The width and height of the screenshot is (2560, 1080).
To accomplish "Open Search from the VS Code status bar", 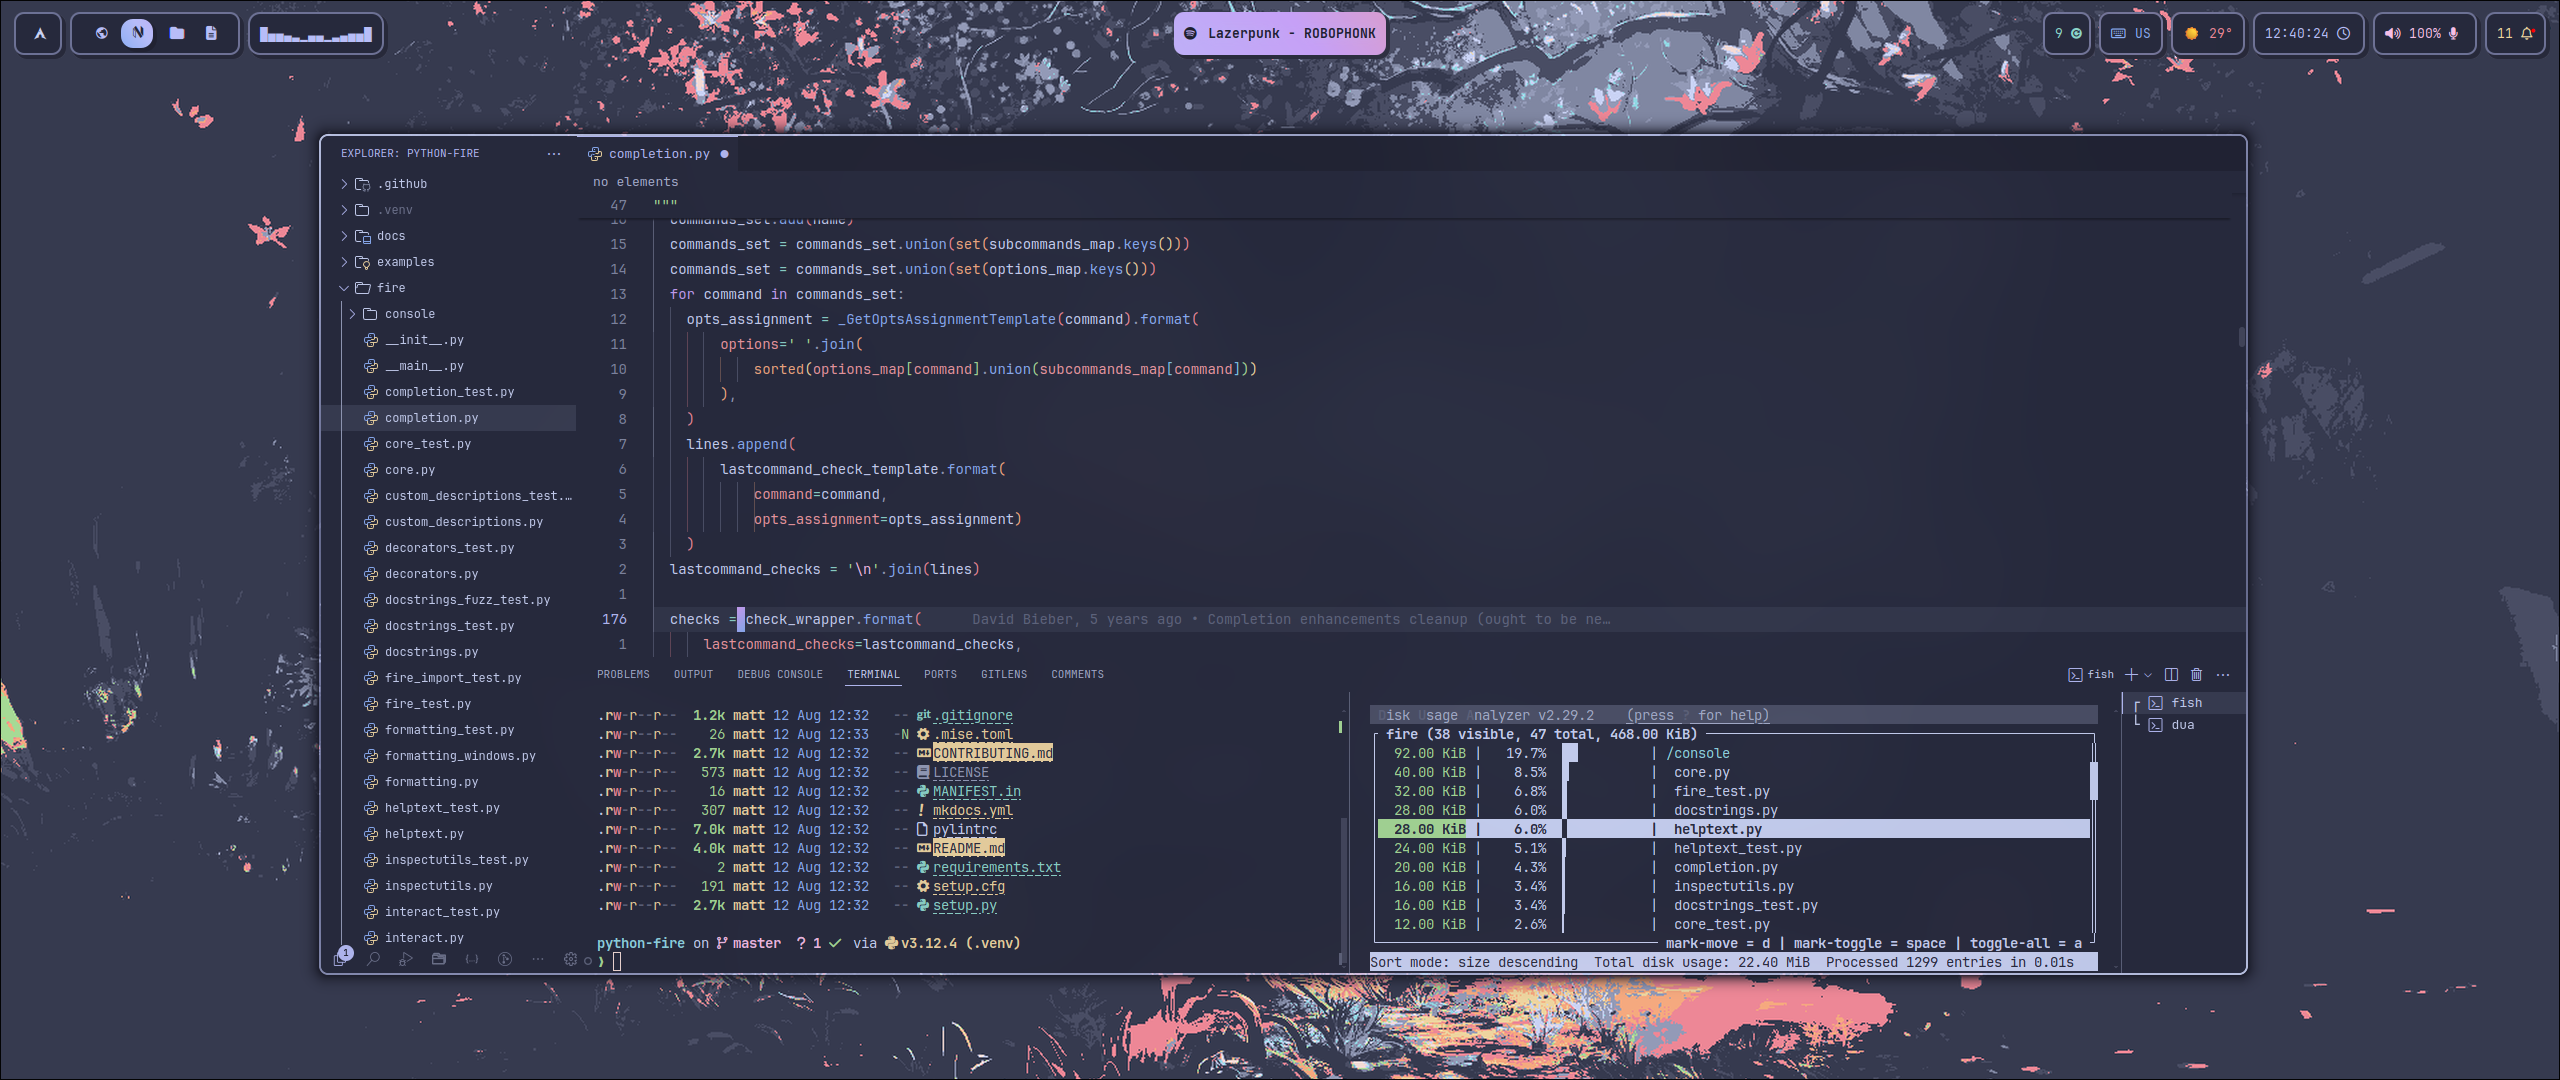I will tap(374, 960).
